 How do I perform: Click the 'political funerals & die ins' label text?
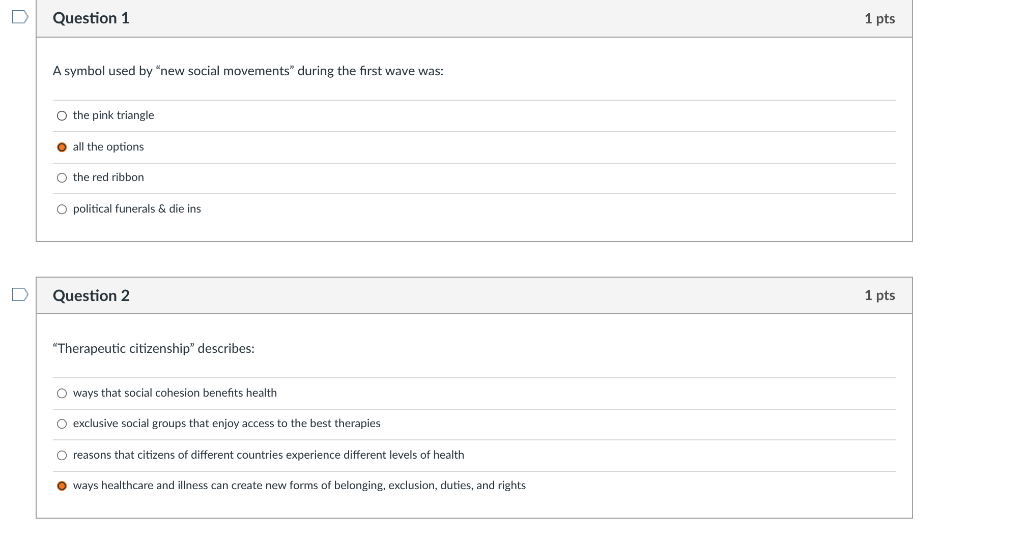(137, 209)
